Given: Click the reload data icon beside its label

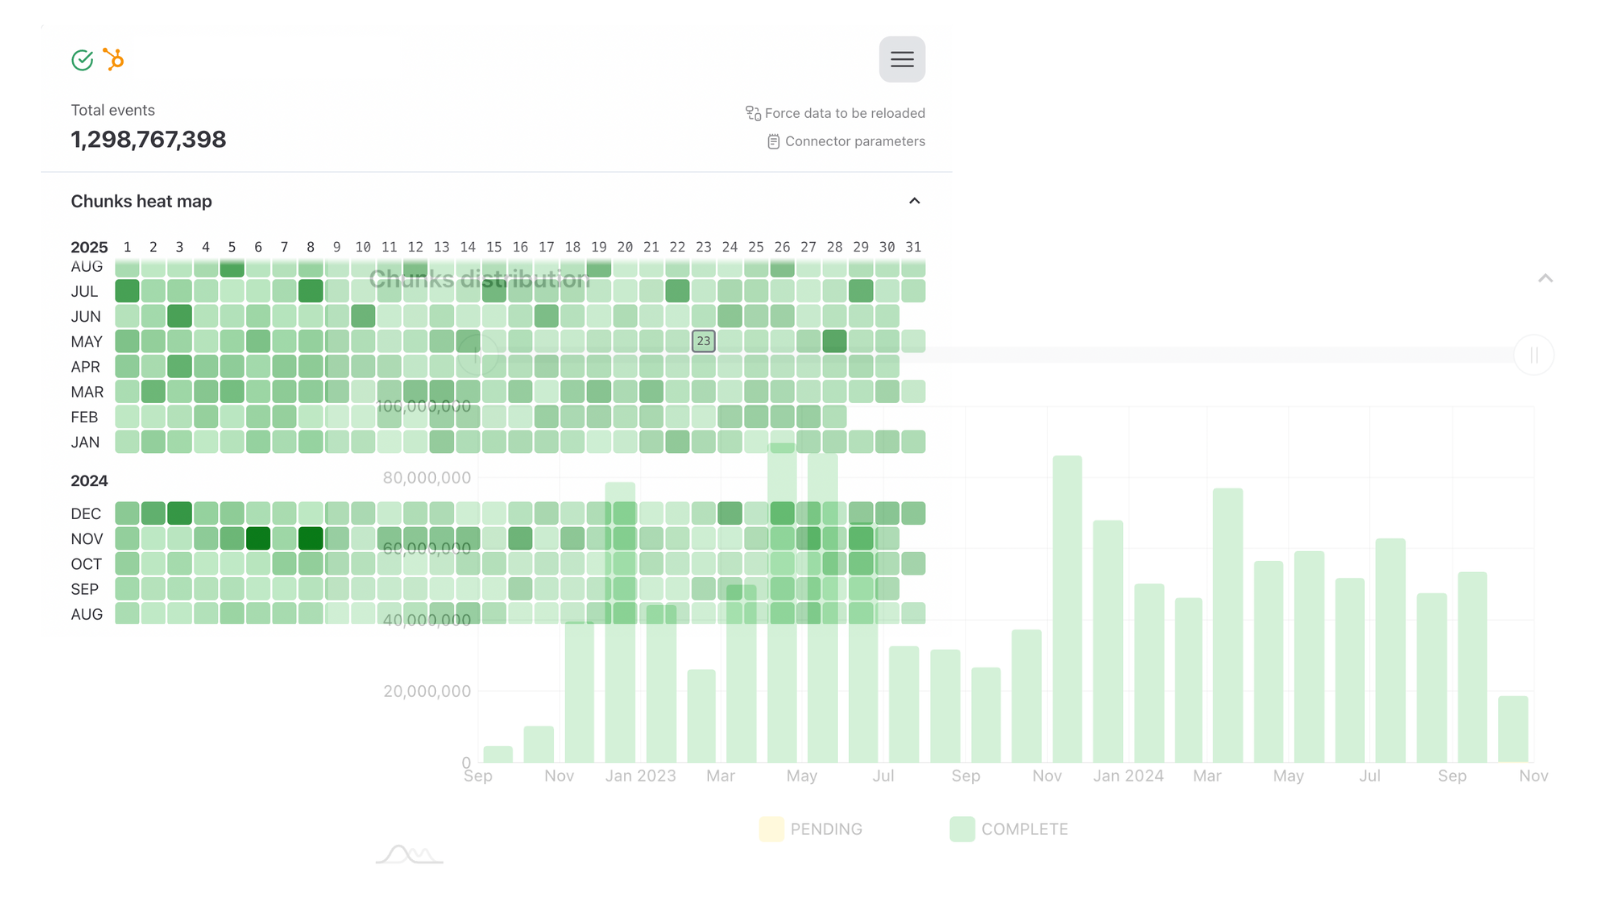Looking at the screenshot, I should [751, 113].
